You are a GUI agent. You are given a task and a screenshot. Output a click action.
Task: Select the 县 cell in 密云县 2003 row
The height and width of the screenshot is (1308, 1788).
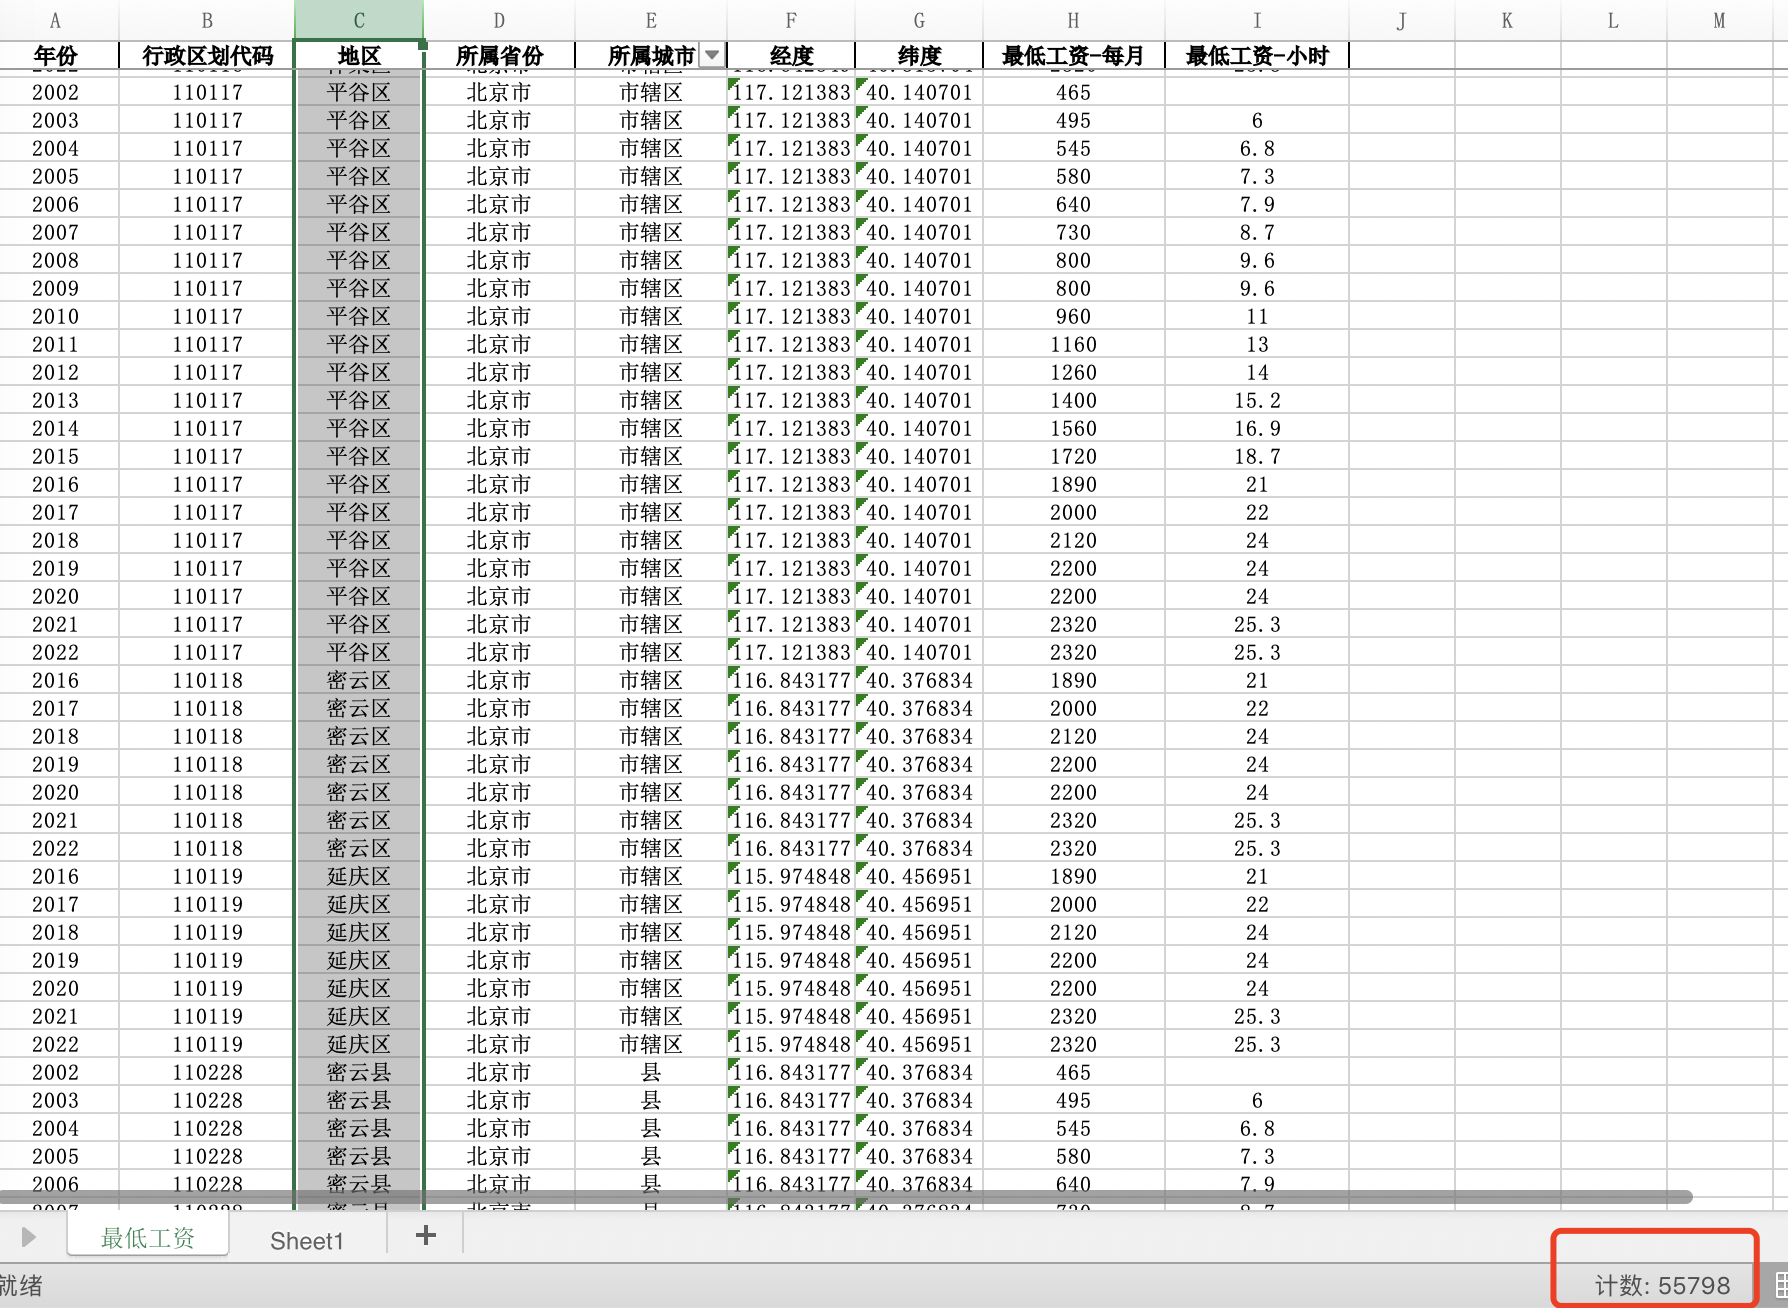(651, 1100)
